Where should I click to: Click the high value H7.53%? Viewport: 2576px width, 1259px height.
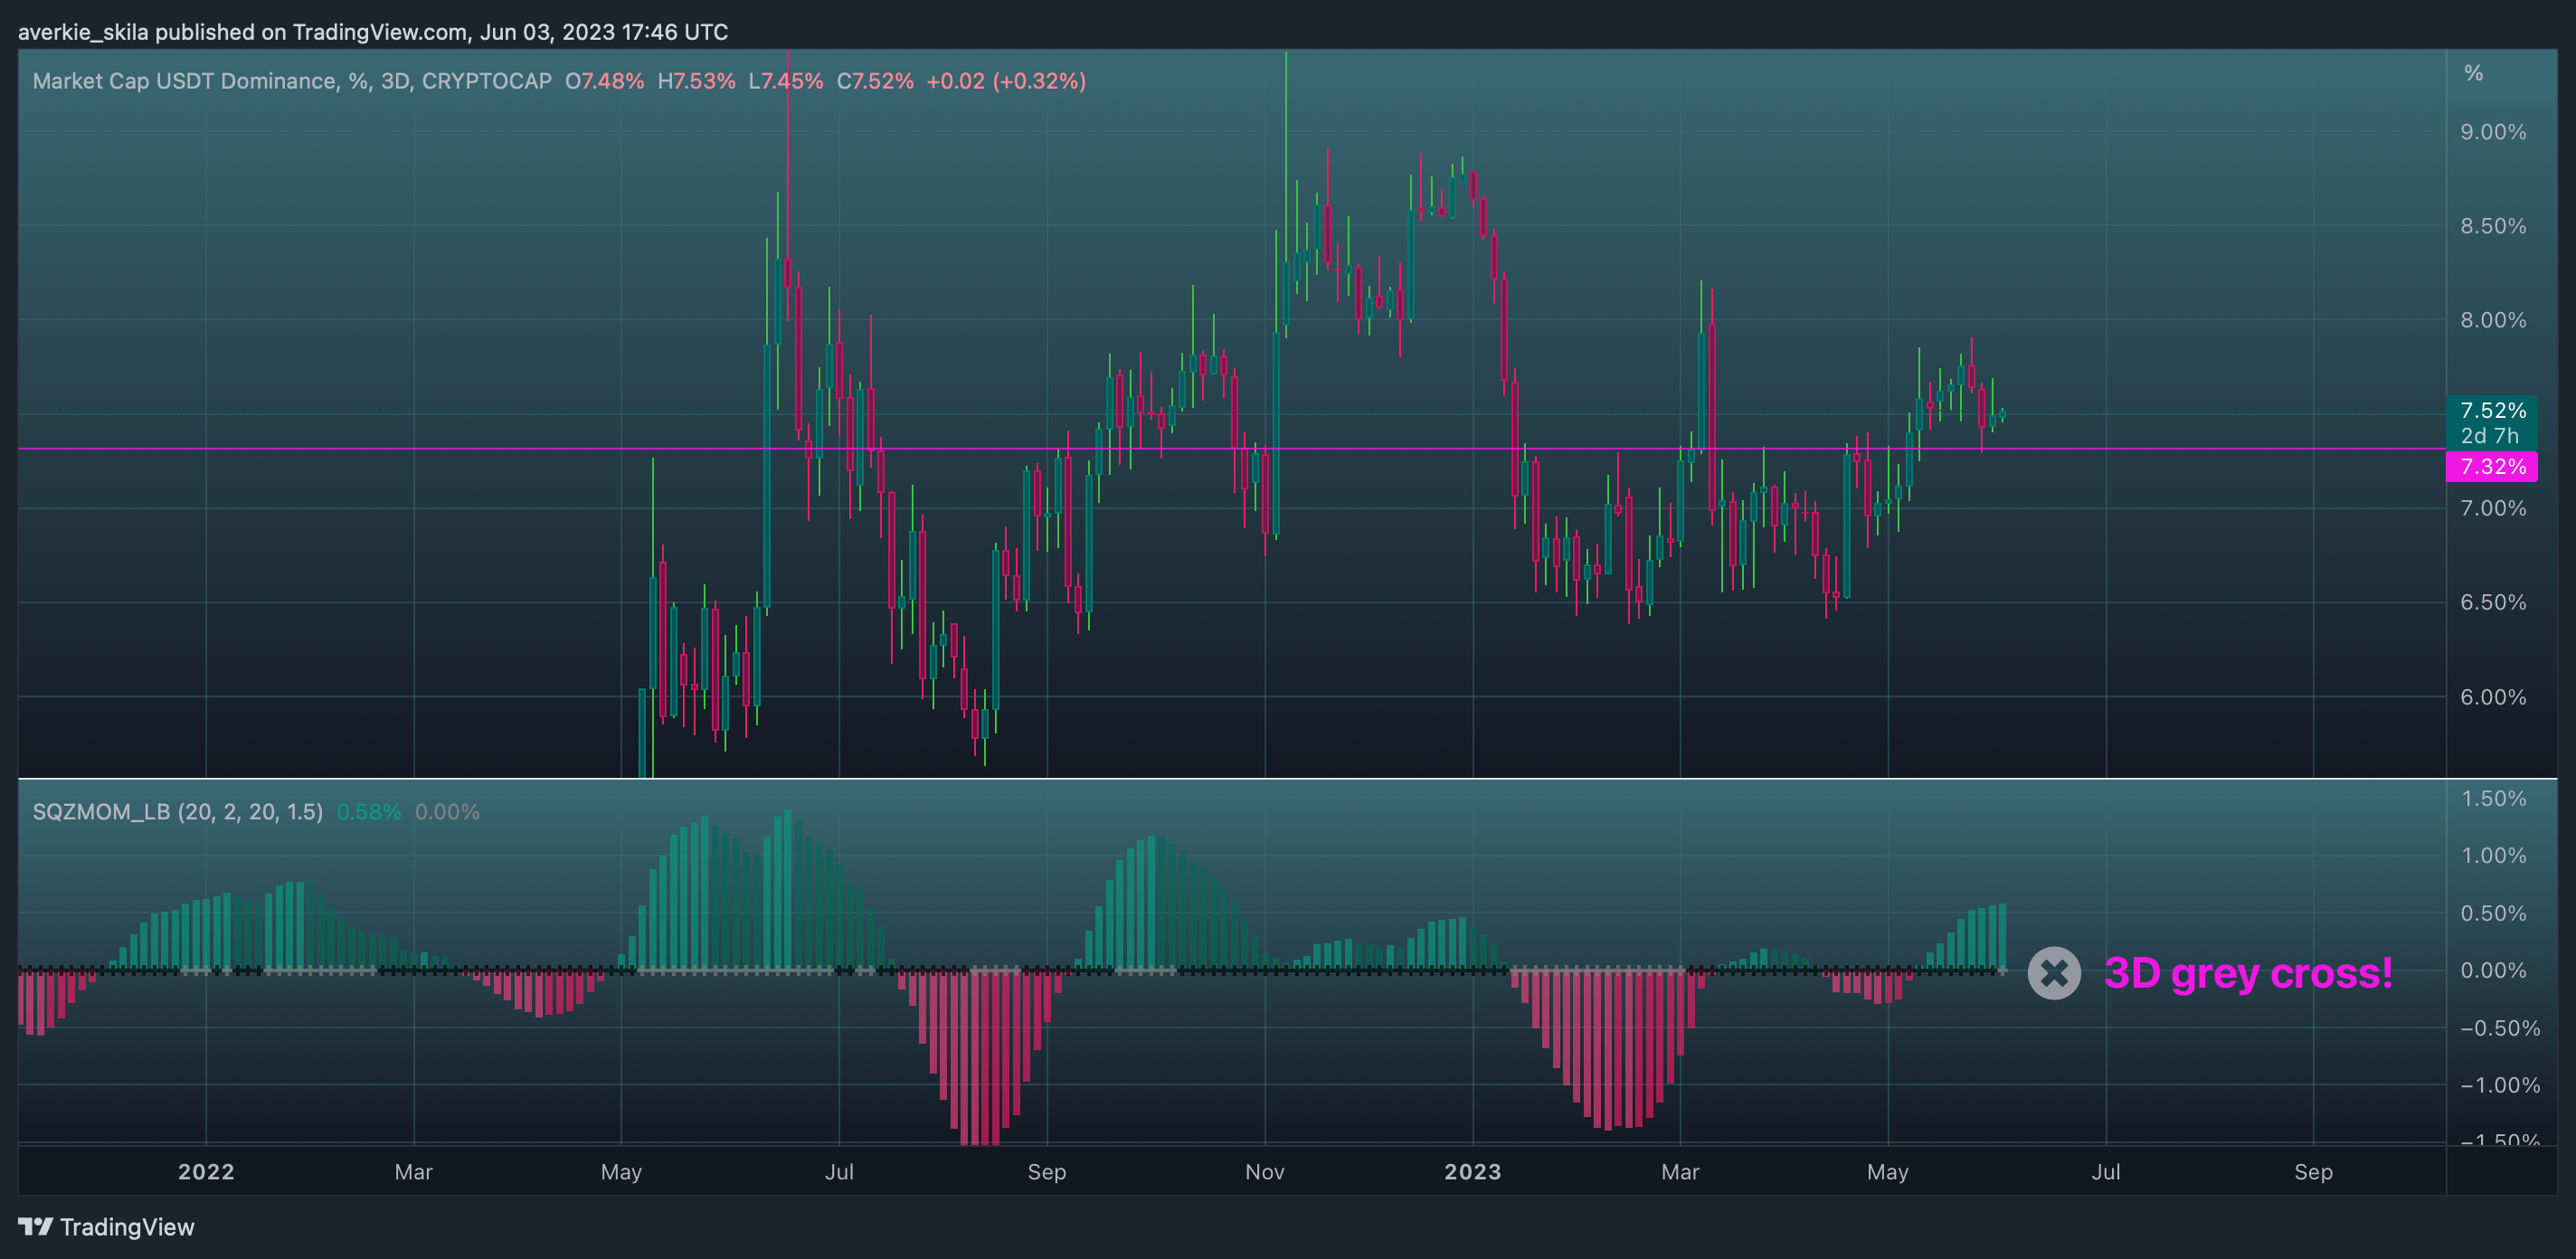(x=696, y=81)
